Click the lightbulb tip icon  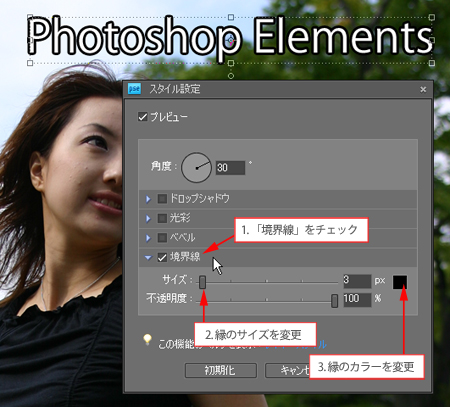(x=147, y=340)
